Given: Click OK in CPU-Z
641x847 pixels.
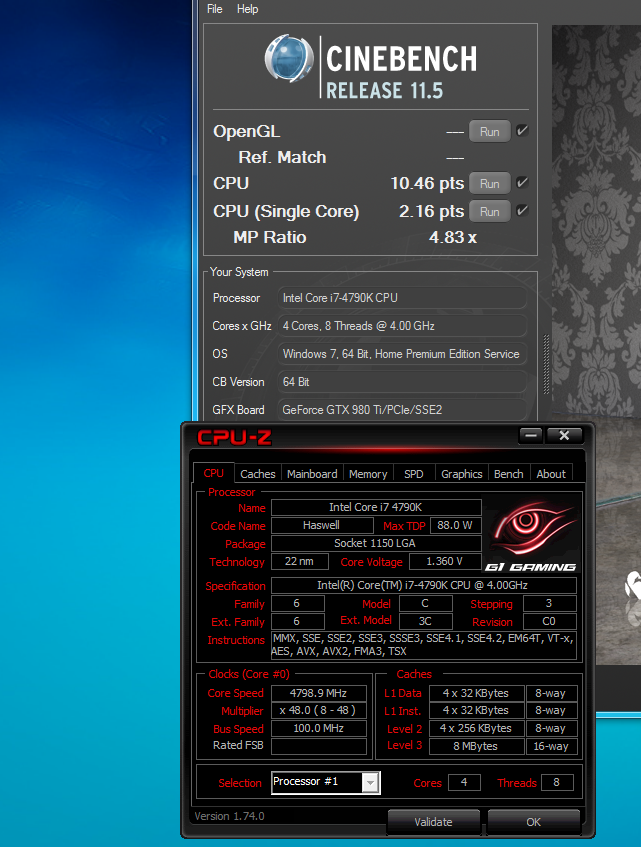Looking at the screenshot, I should 534,822.
